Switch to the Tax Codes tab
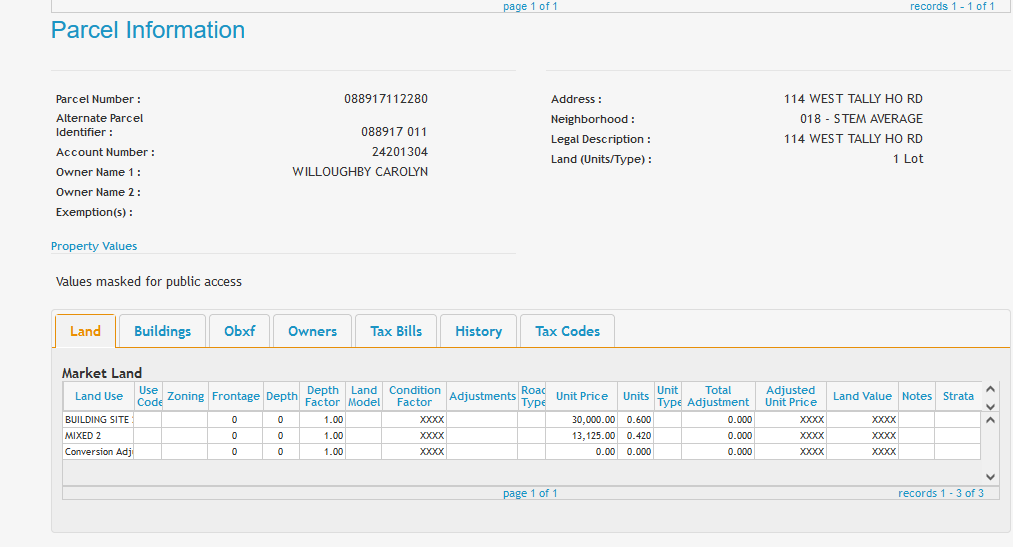This screenshot has height=547, width=1013. 567,331
